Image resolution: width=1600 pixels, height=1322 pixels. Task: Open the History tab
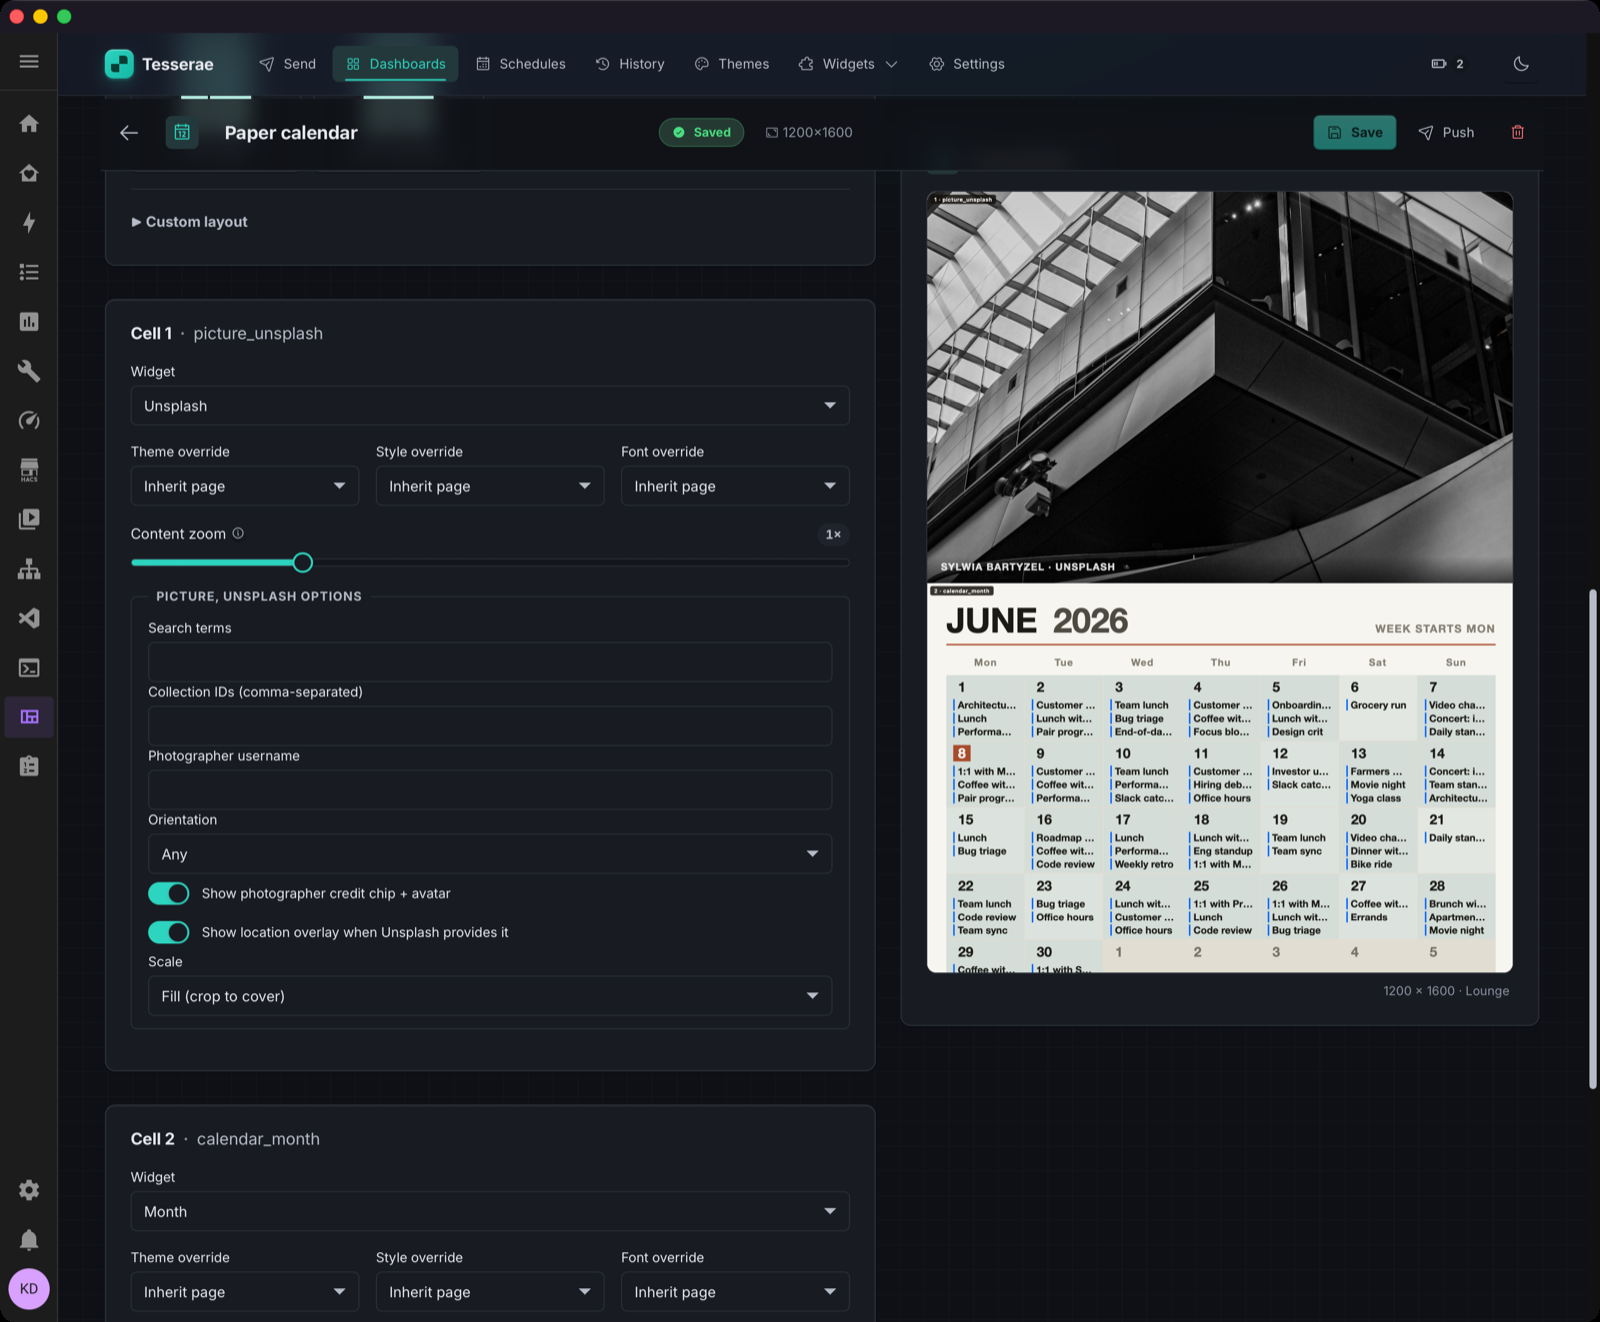[x=630, y=64]
